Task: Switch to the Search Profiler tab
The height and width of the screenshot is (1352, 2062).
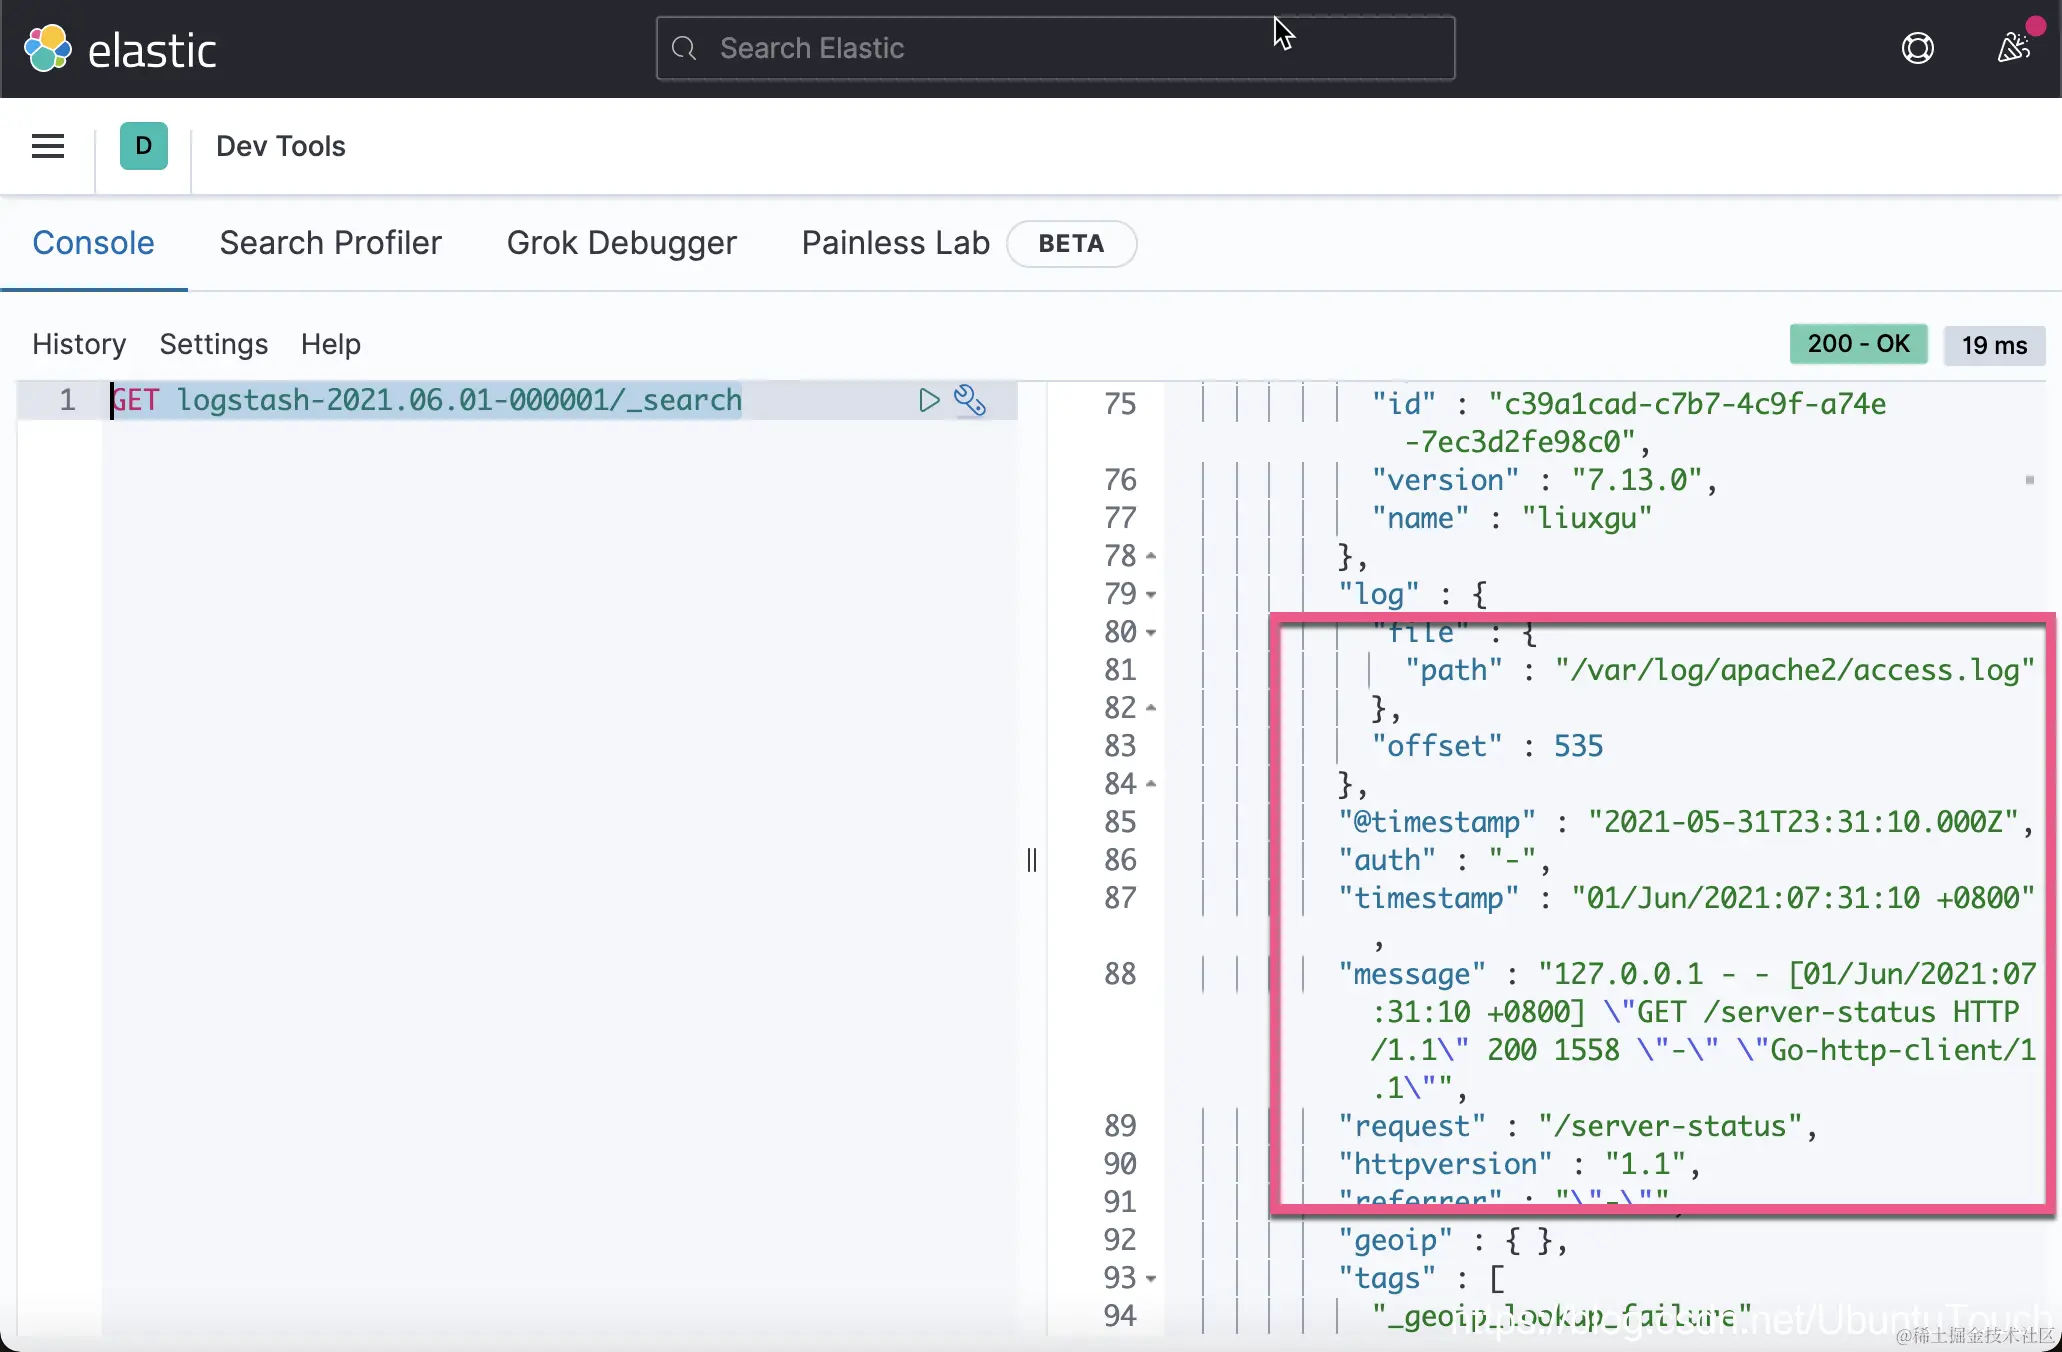Action: (330, 243)
